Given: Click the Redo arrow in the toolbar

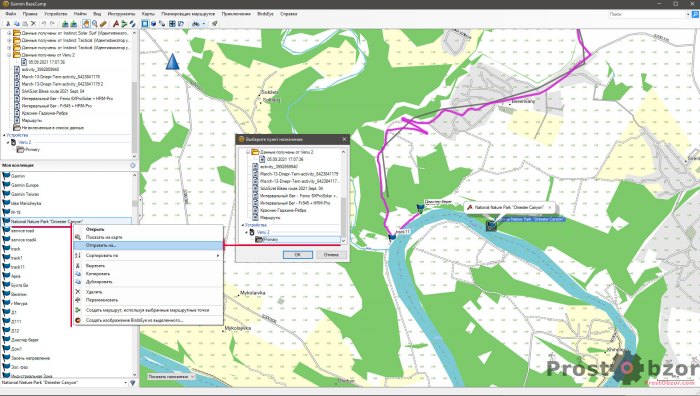Looking at the screenshot, I should pyautogui.click(x=52, y=24).
